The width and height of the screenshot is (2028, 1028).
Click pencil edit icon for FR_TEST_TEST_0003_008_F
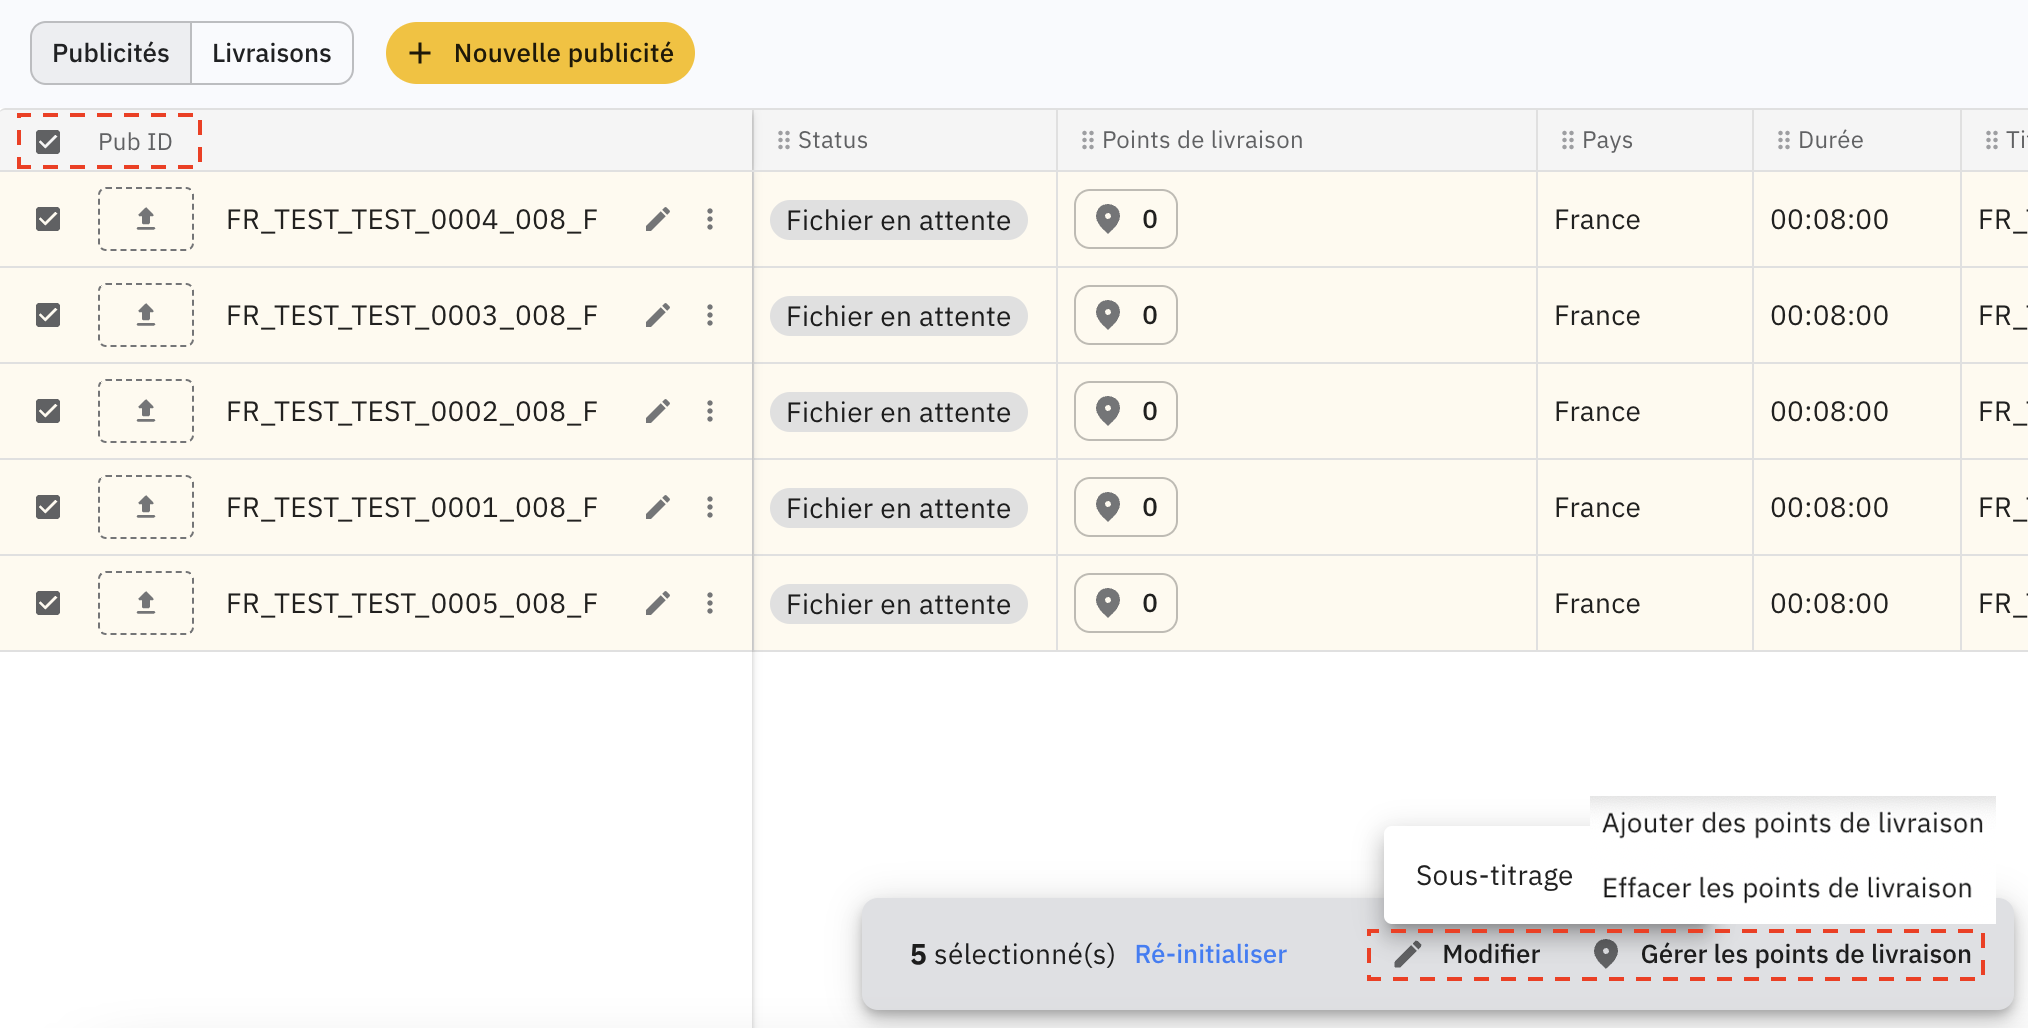pos(657,316)
